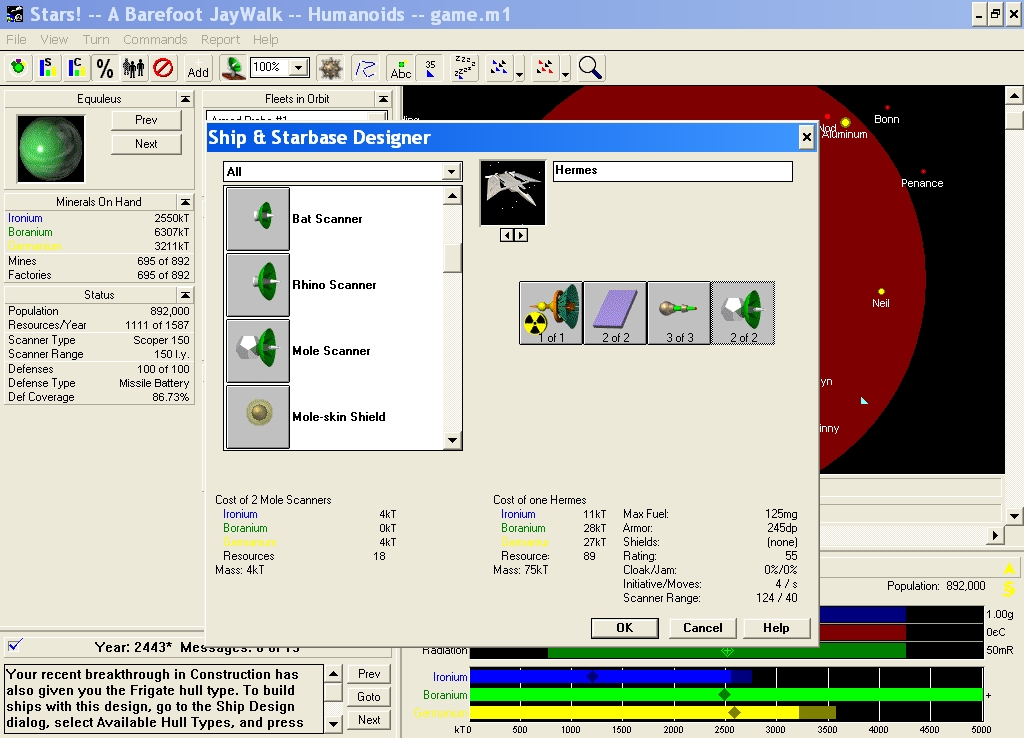Open the All component category dropdown

[451, 172]
